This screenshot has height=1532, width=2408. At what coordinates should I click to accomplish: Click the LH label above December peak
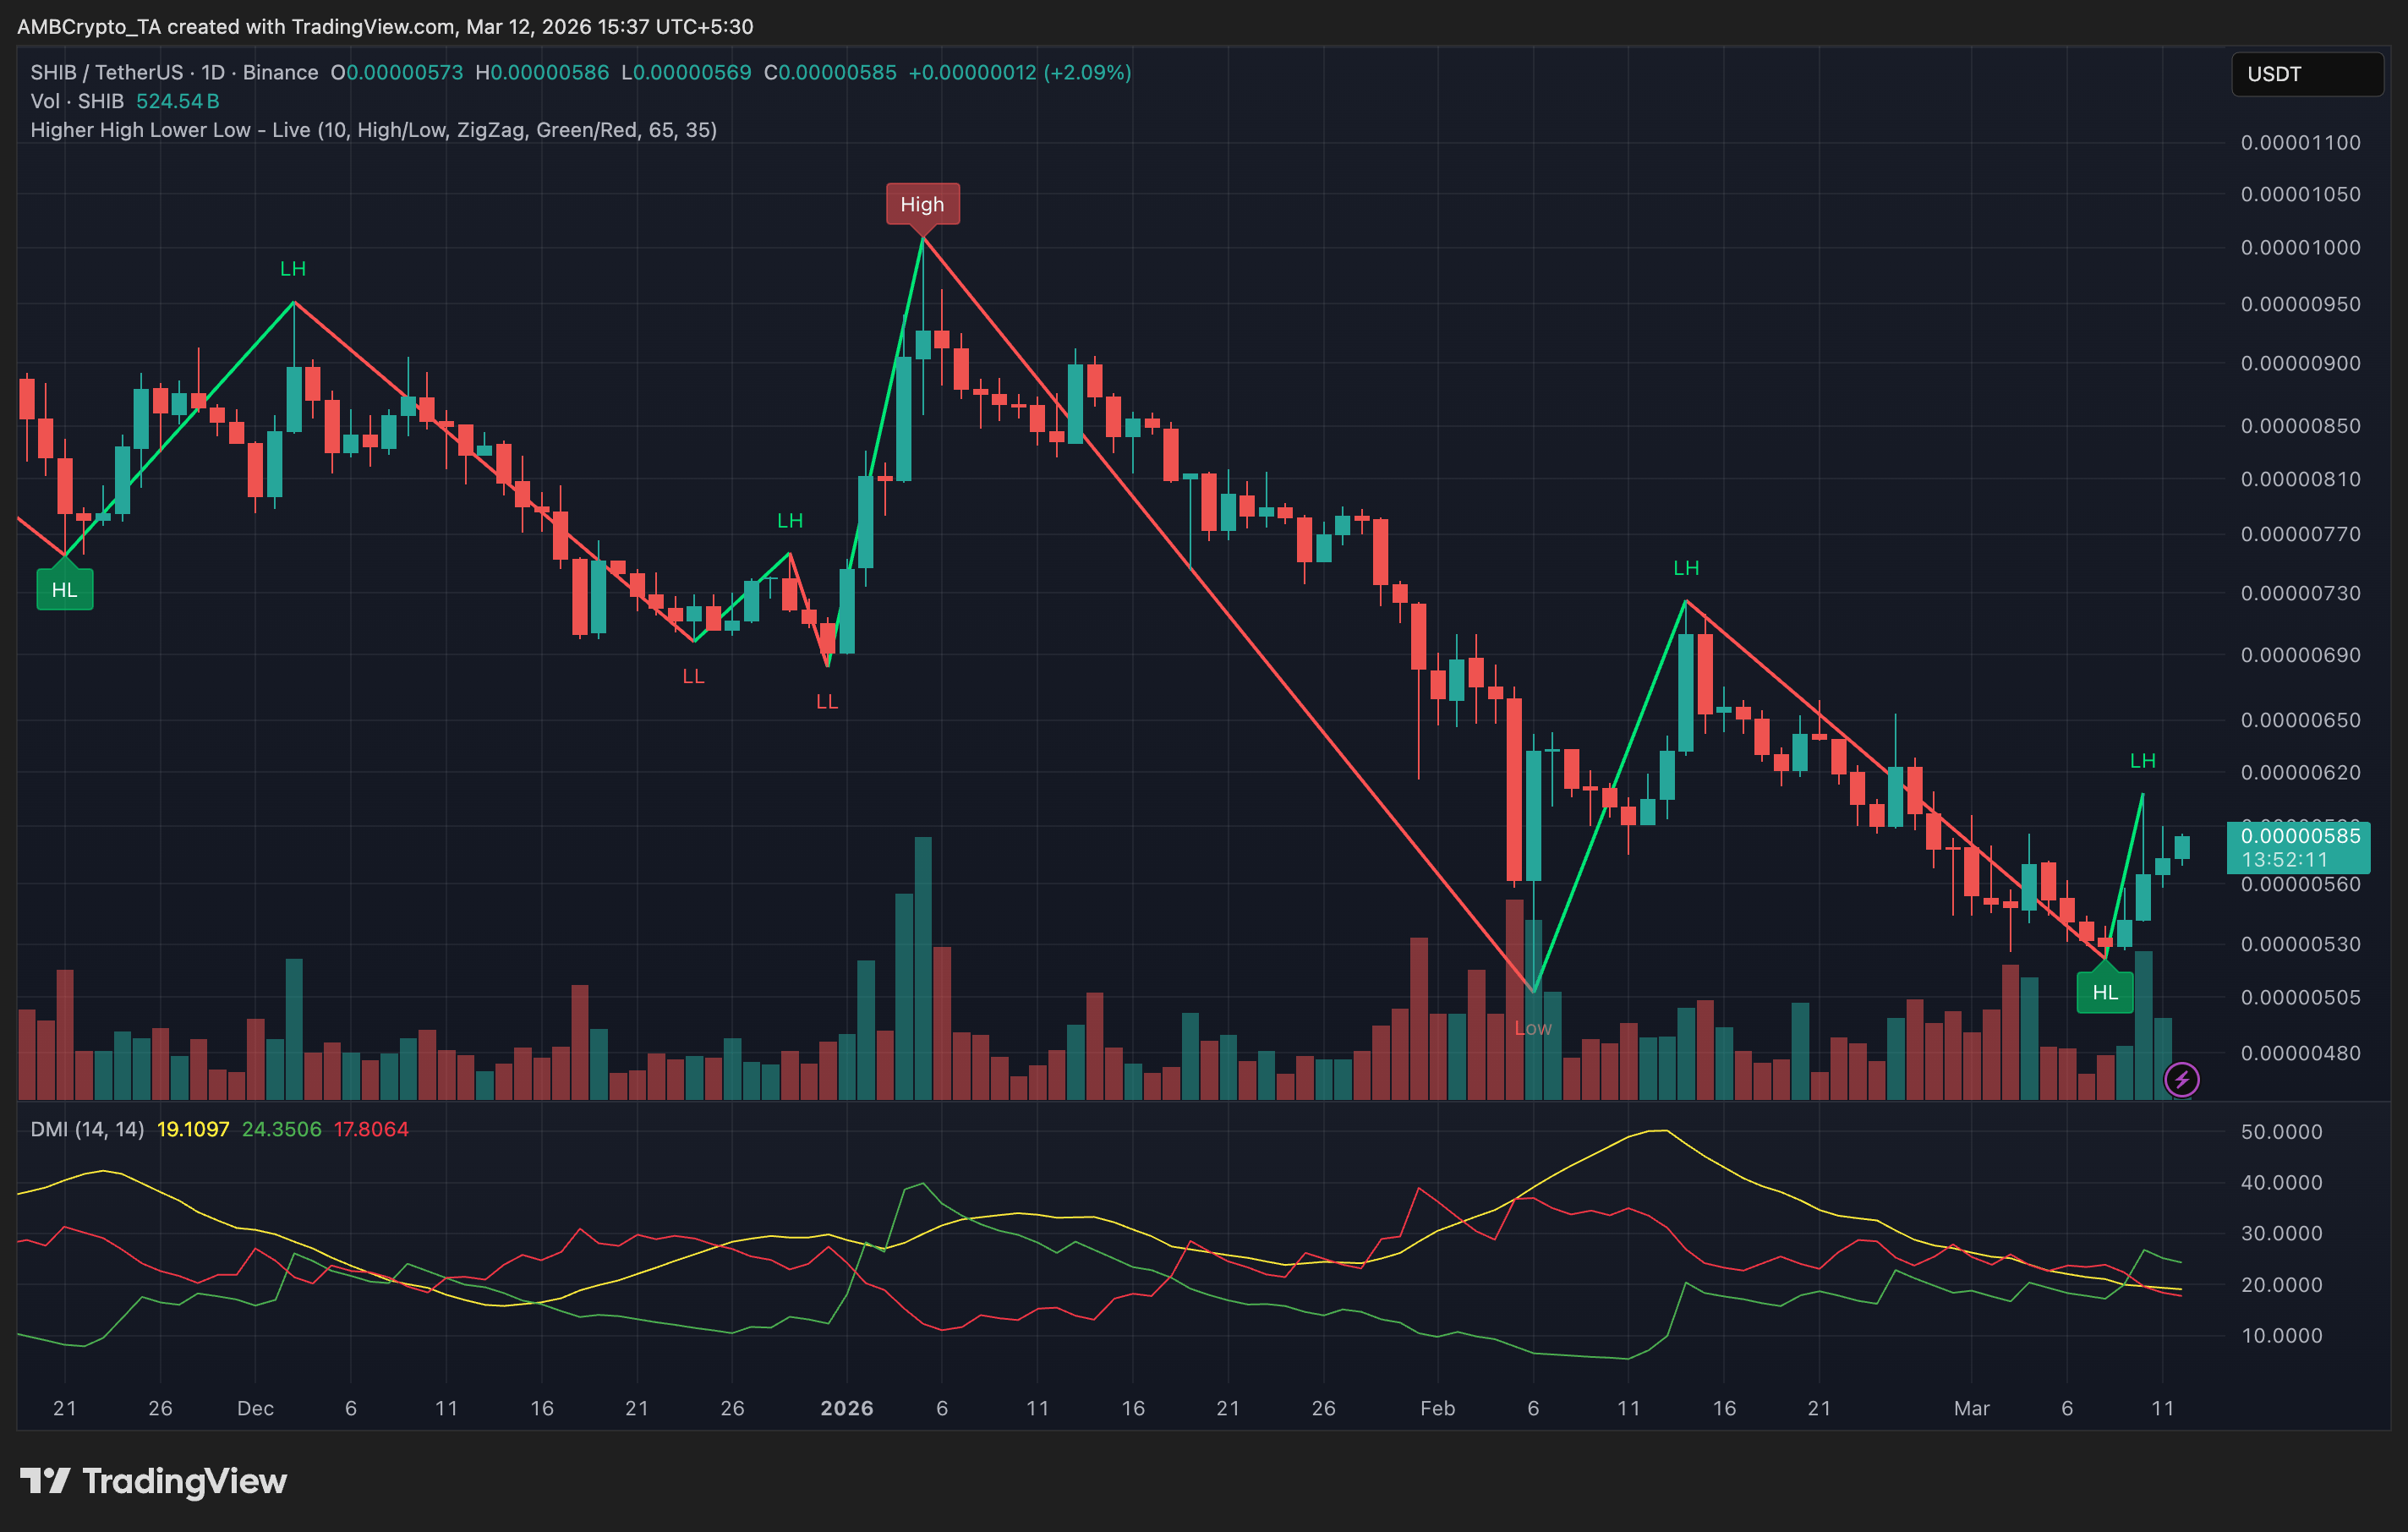pyautogui.click(x=293, y=269)
